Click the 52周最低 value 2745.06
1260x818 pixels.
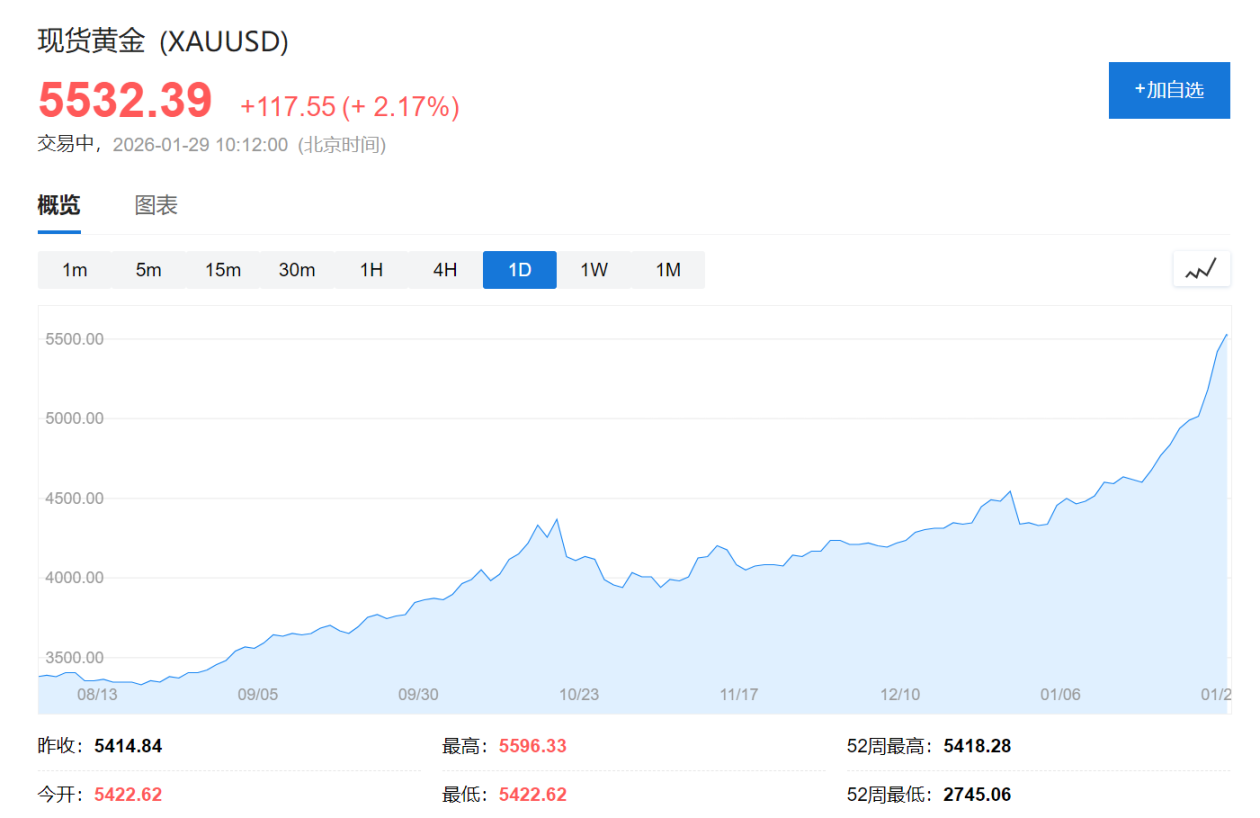[977, 795]
